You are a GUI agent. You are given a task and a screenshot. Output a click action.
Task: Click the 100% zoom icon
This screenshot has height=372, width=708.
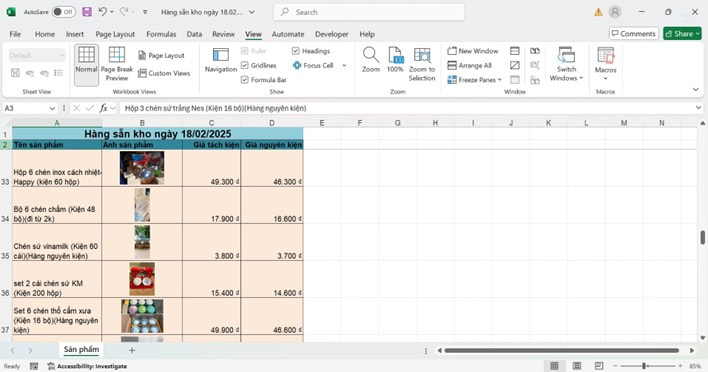[x=395, y=55]
